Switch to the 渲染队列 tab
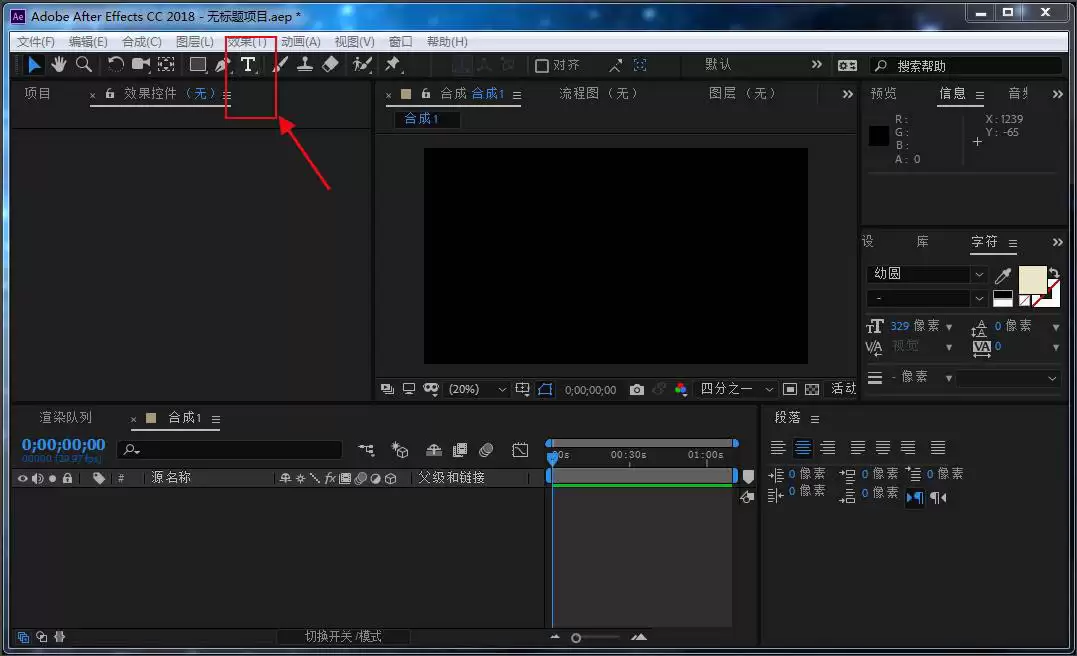Viewport: 1077px width, 656px height. point(65,418)
